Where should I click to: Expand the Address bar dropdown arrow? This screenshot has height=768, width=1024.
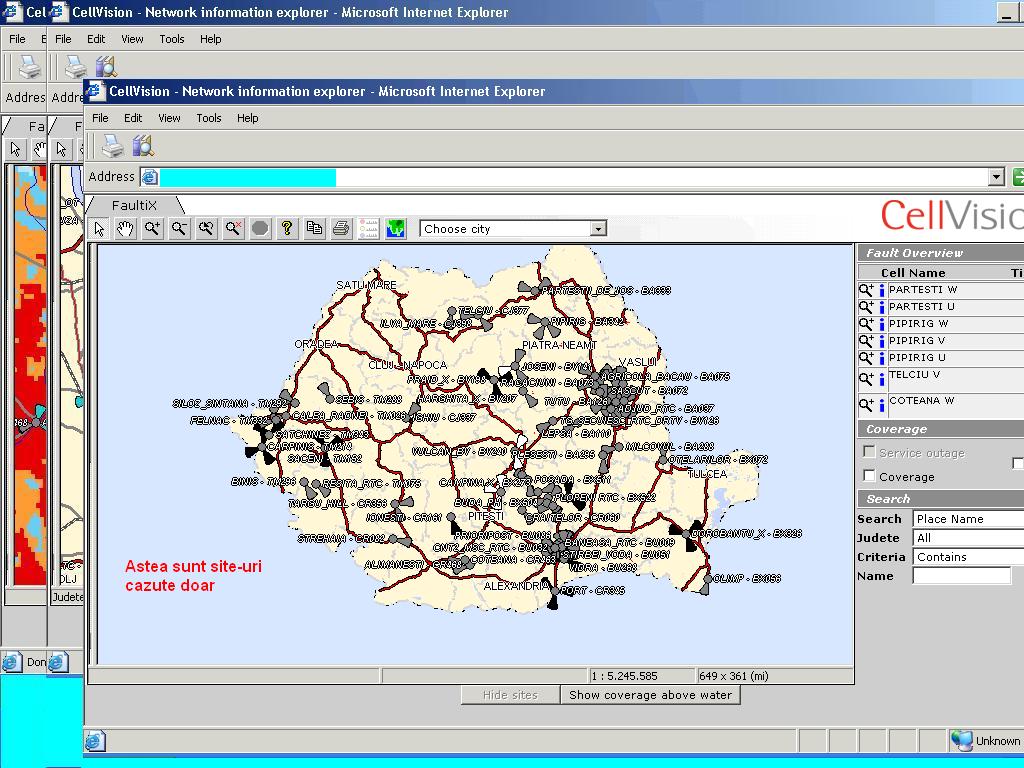point(996,176)
